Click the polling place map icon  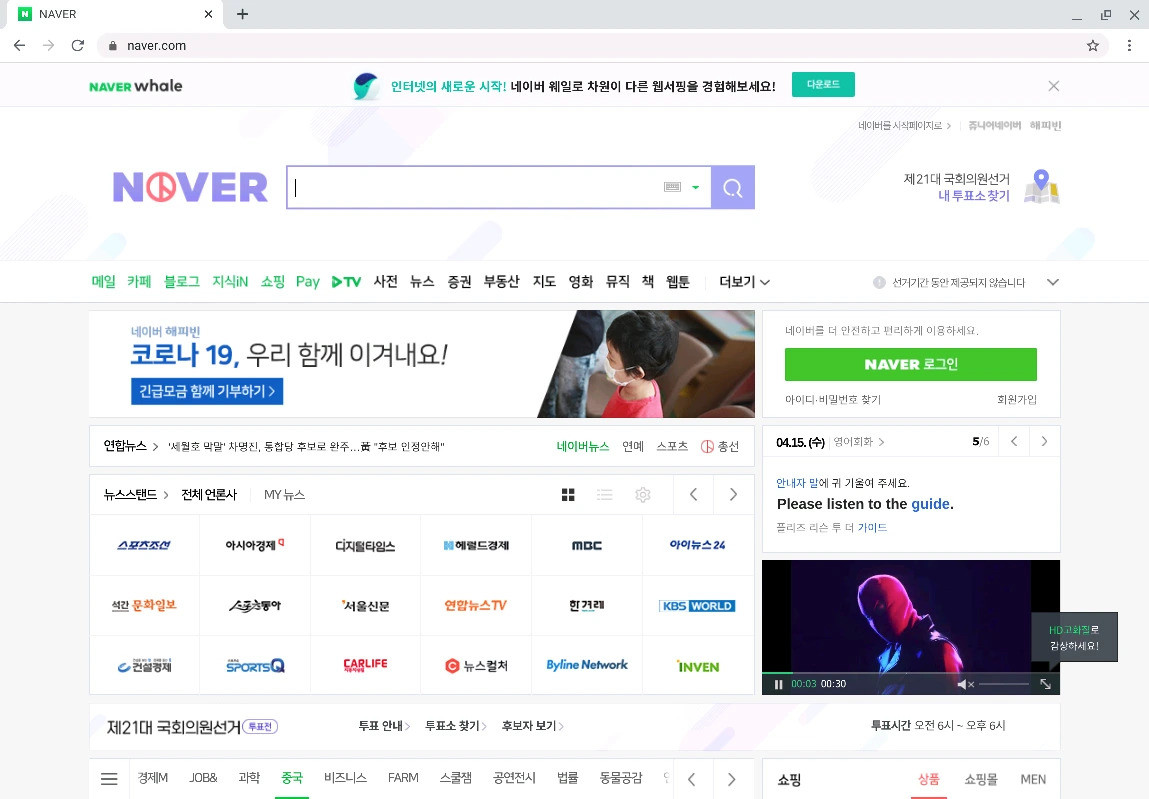1041,187
